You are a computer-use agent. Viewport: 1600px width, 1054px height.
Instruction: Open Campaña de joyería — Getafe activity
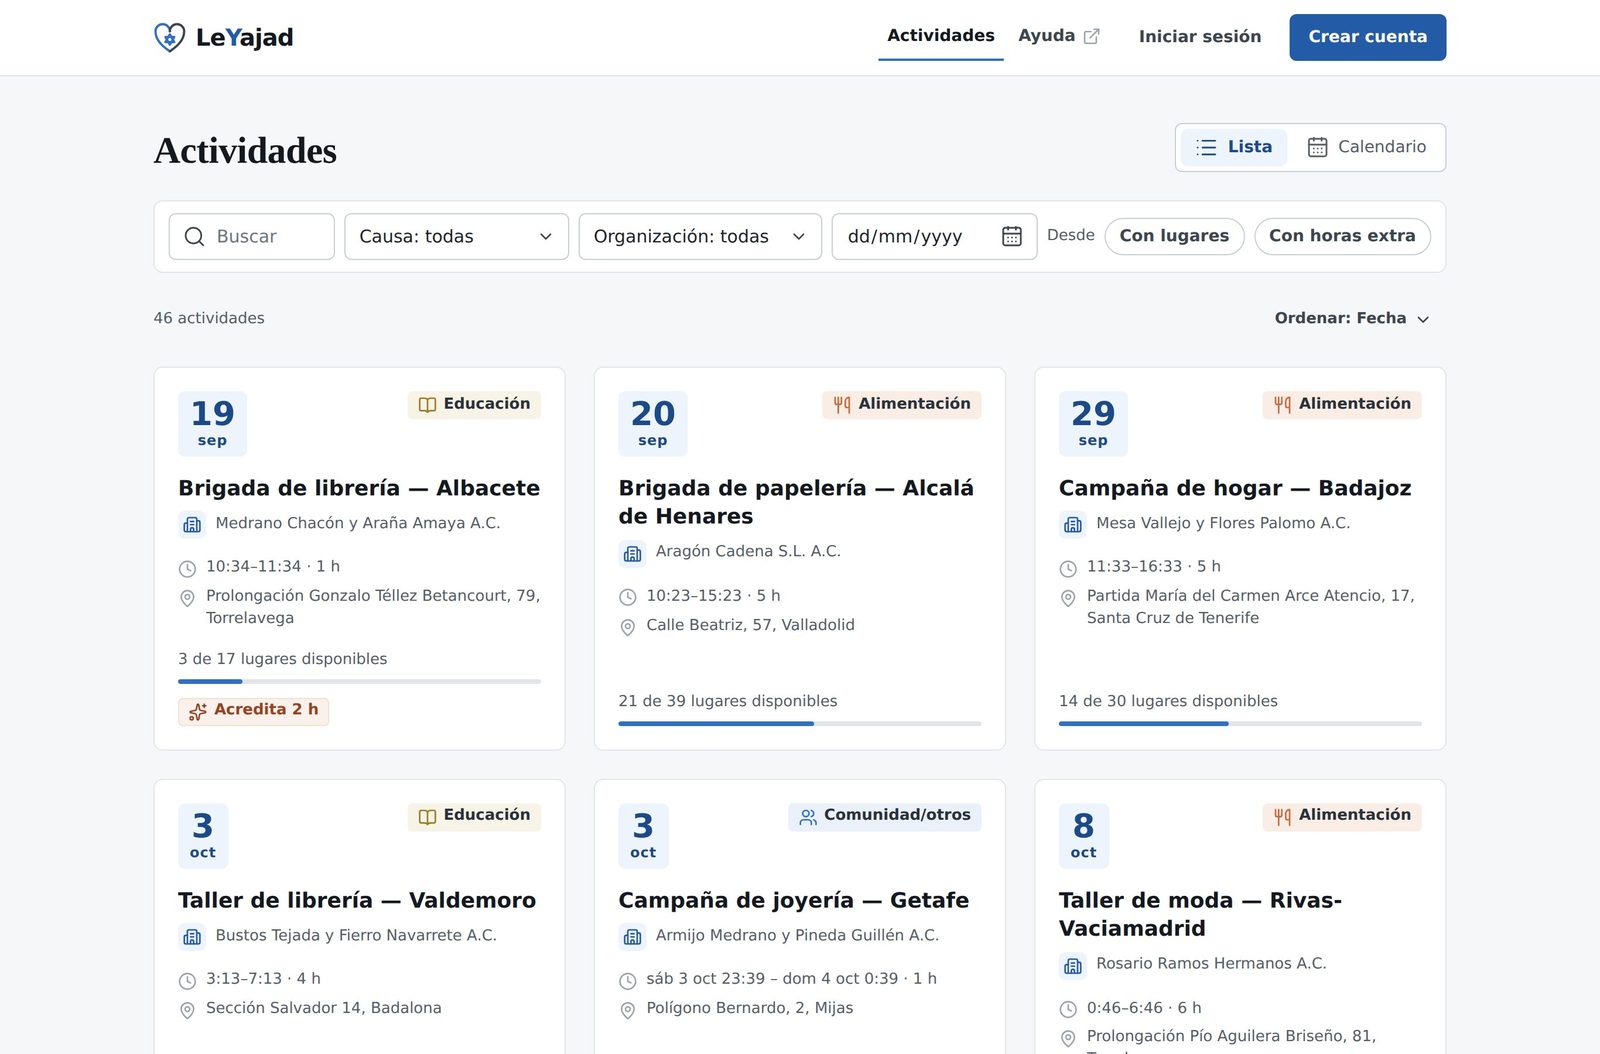point(794,900)
